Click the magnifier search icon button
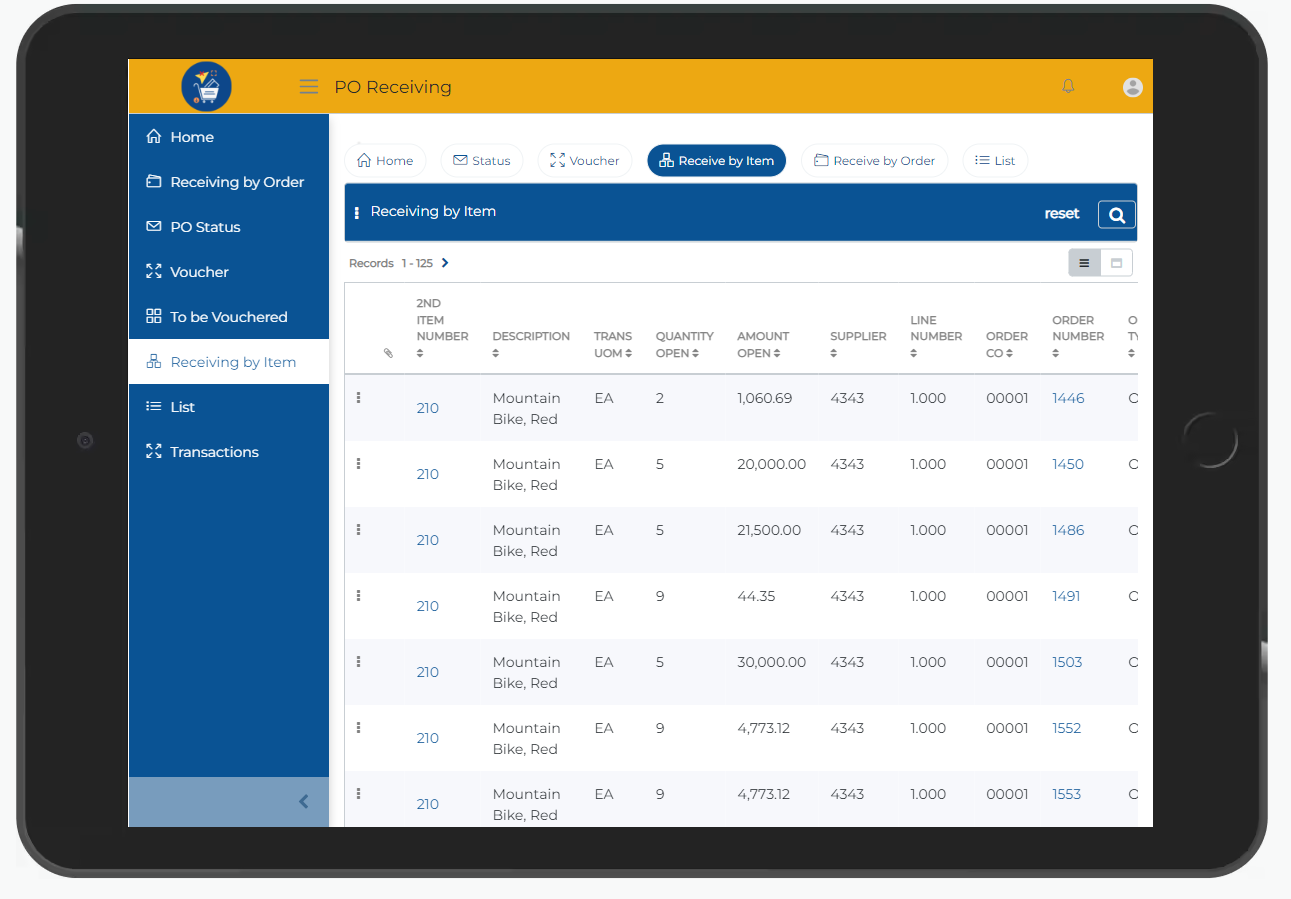Screen dimensions: 1291x899 [1116, 214]
